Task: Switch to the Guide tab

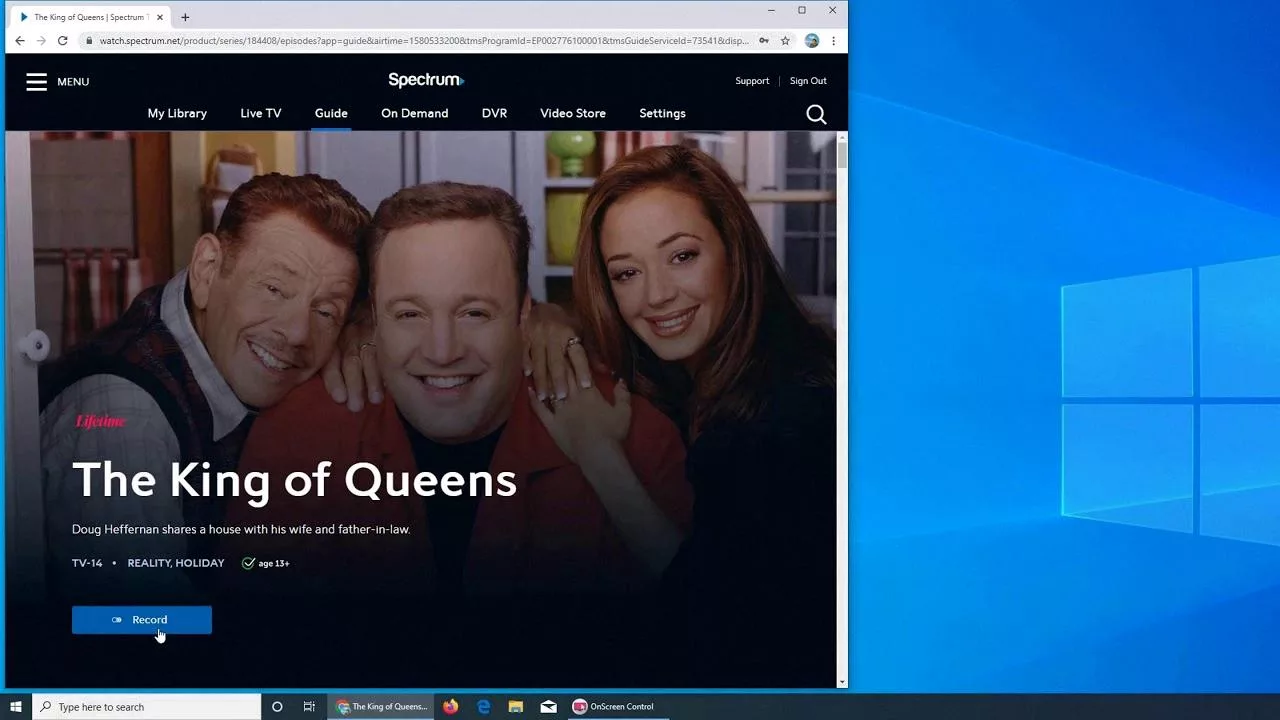Action: tap(331, 113)
